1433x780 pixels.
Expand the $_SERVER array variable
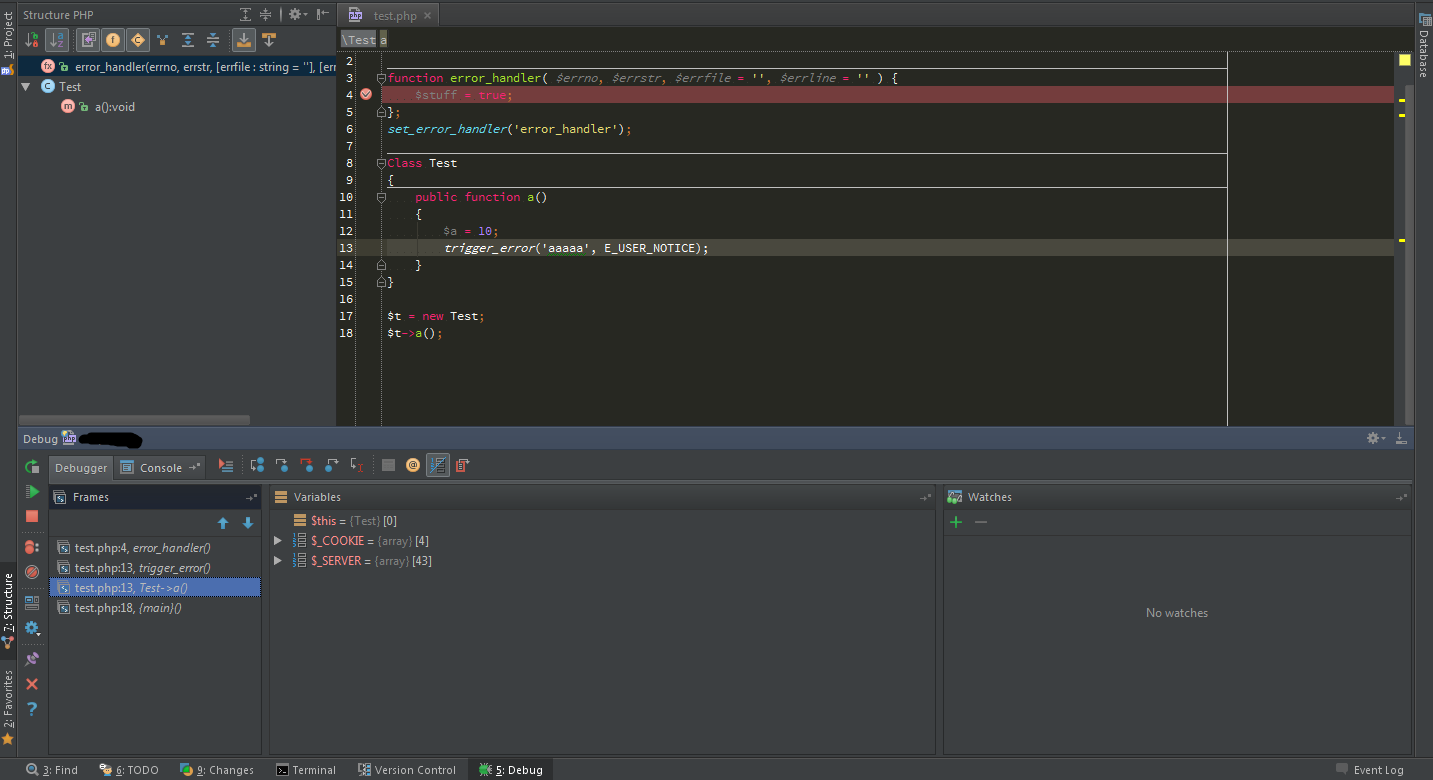pos(278,561)
